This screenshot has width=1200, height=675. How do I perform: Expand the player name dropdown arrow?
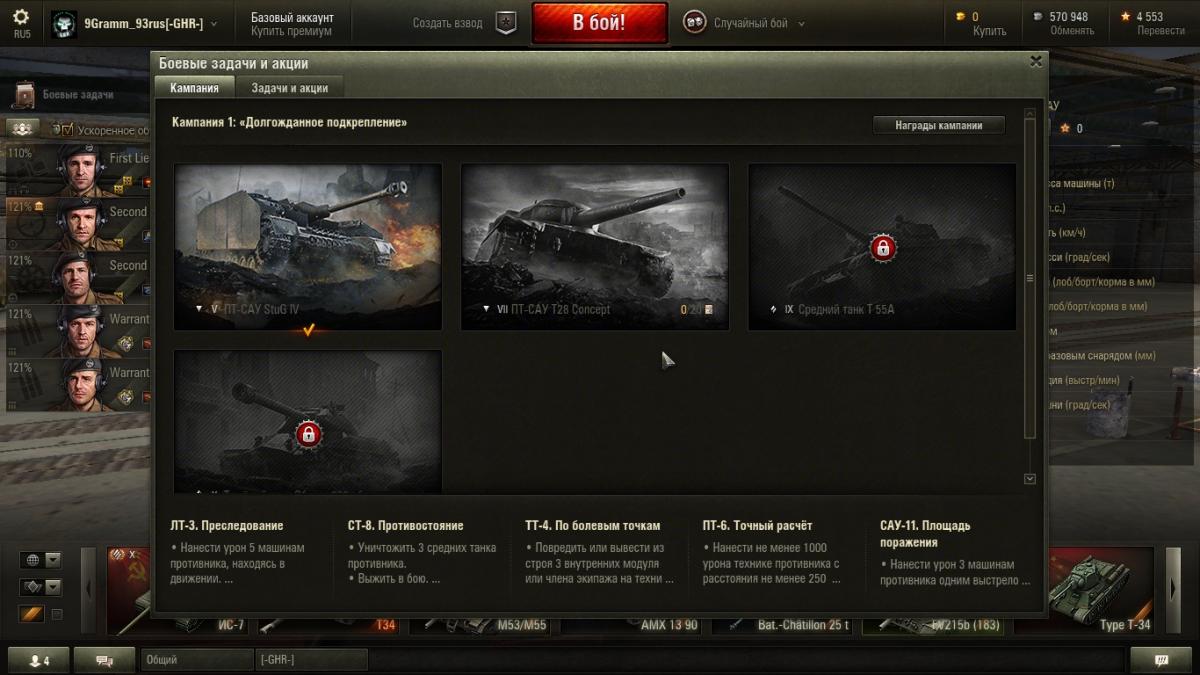click(x=214, y=23)
